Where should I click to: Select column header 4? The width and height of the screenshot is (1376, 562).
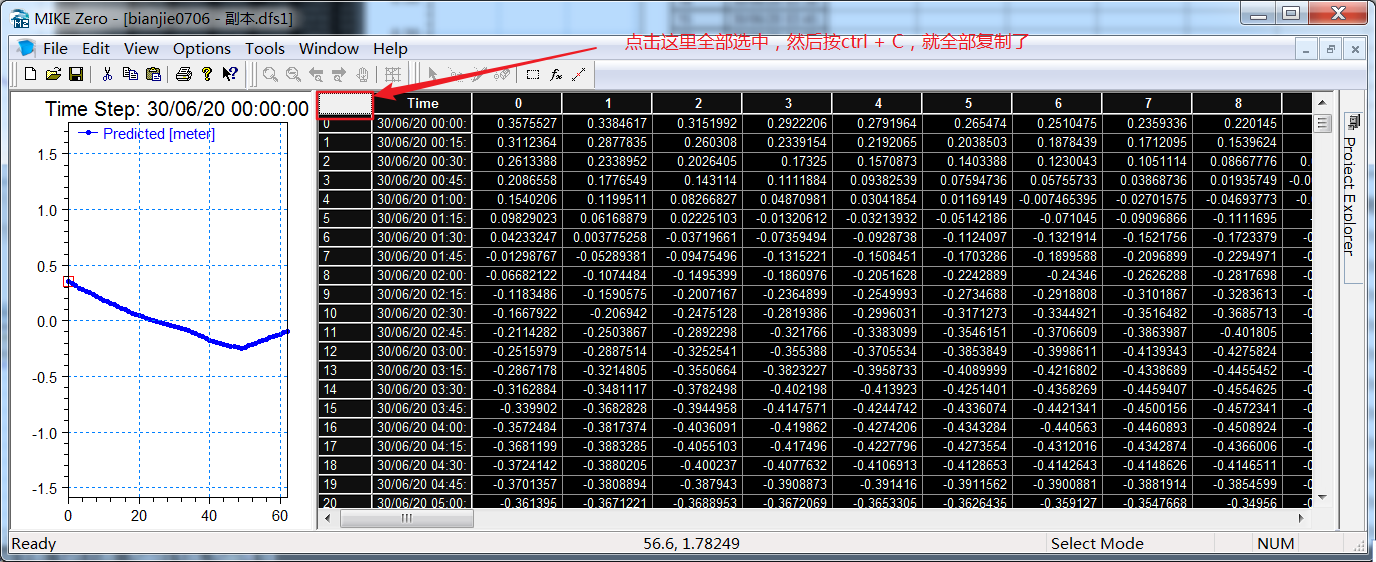[x=877, y=103]
